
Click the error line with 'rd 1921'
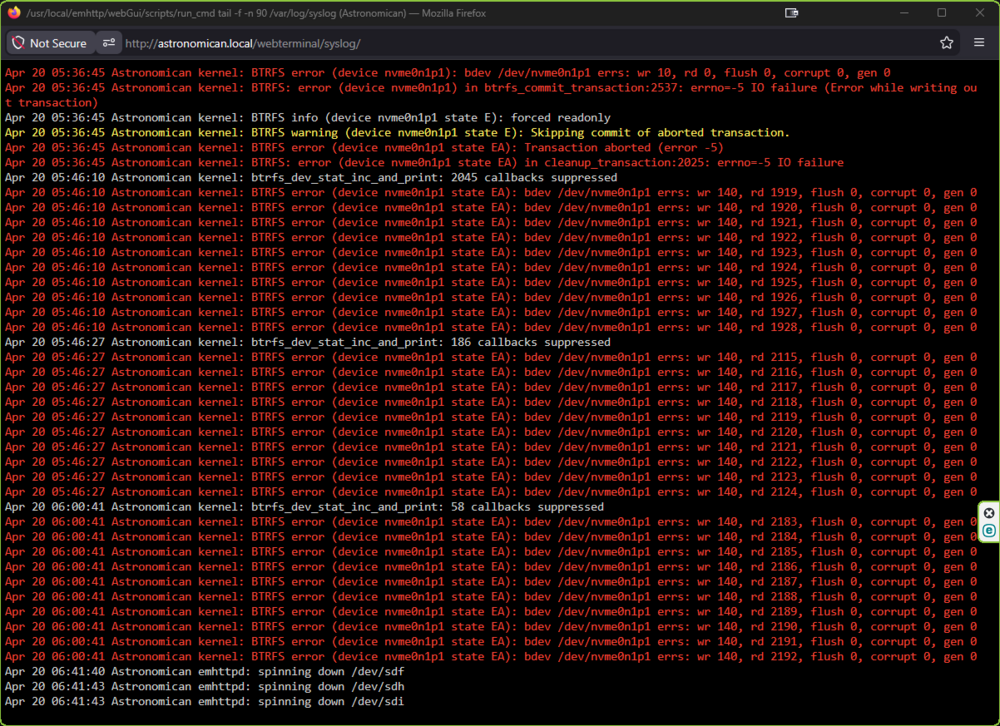491,223
